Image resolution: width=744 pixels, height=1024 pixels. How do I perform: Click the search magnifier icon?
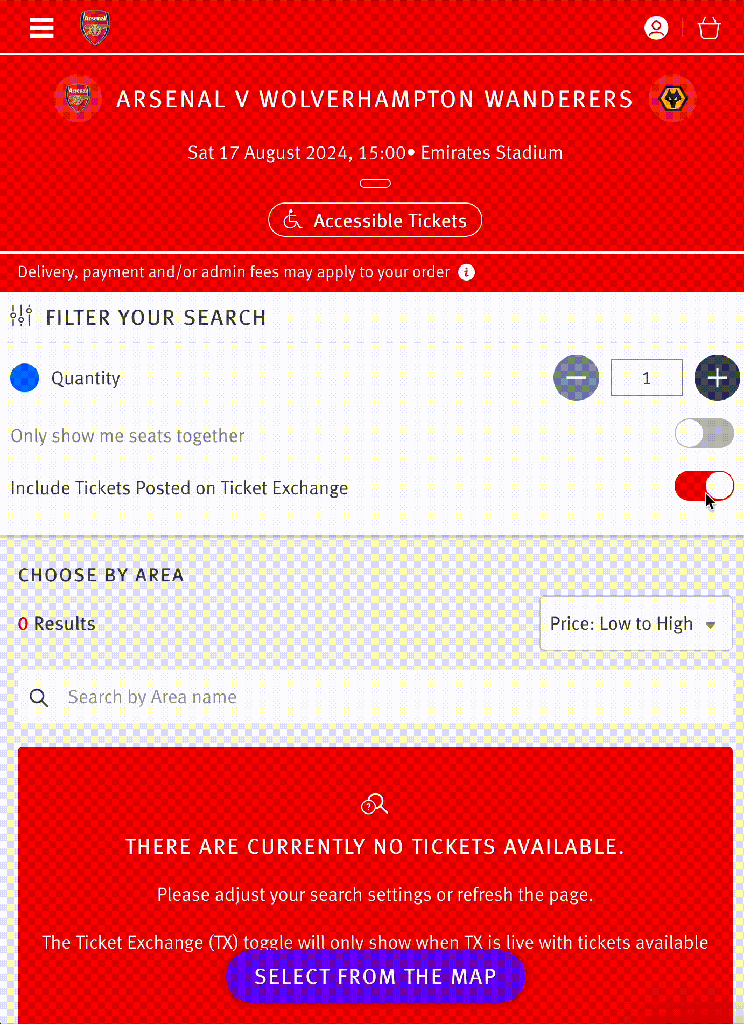click(x=39, y=698)
